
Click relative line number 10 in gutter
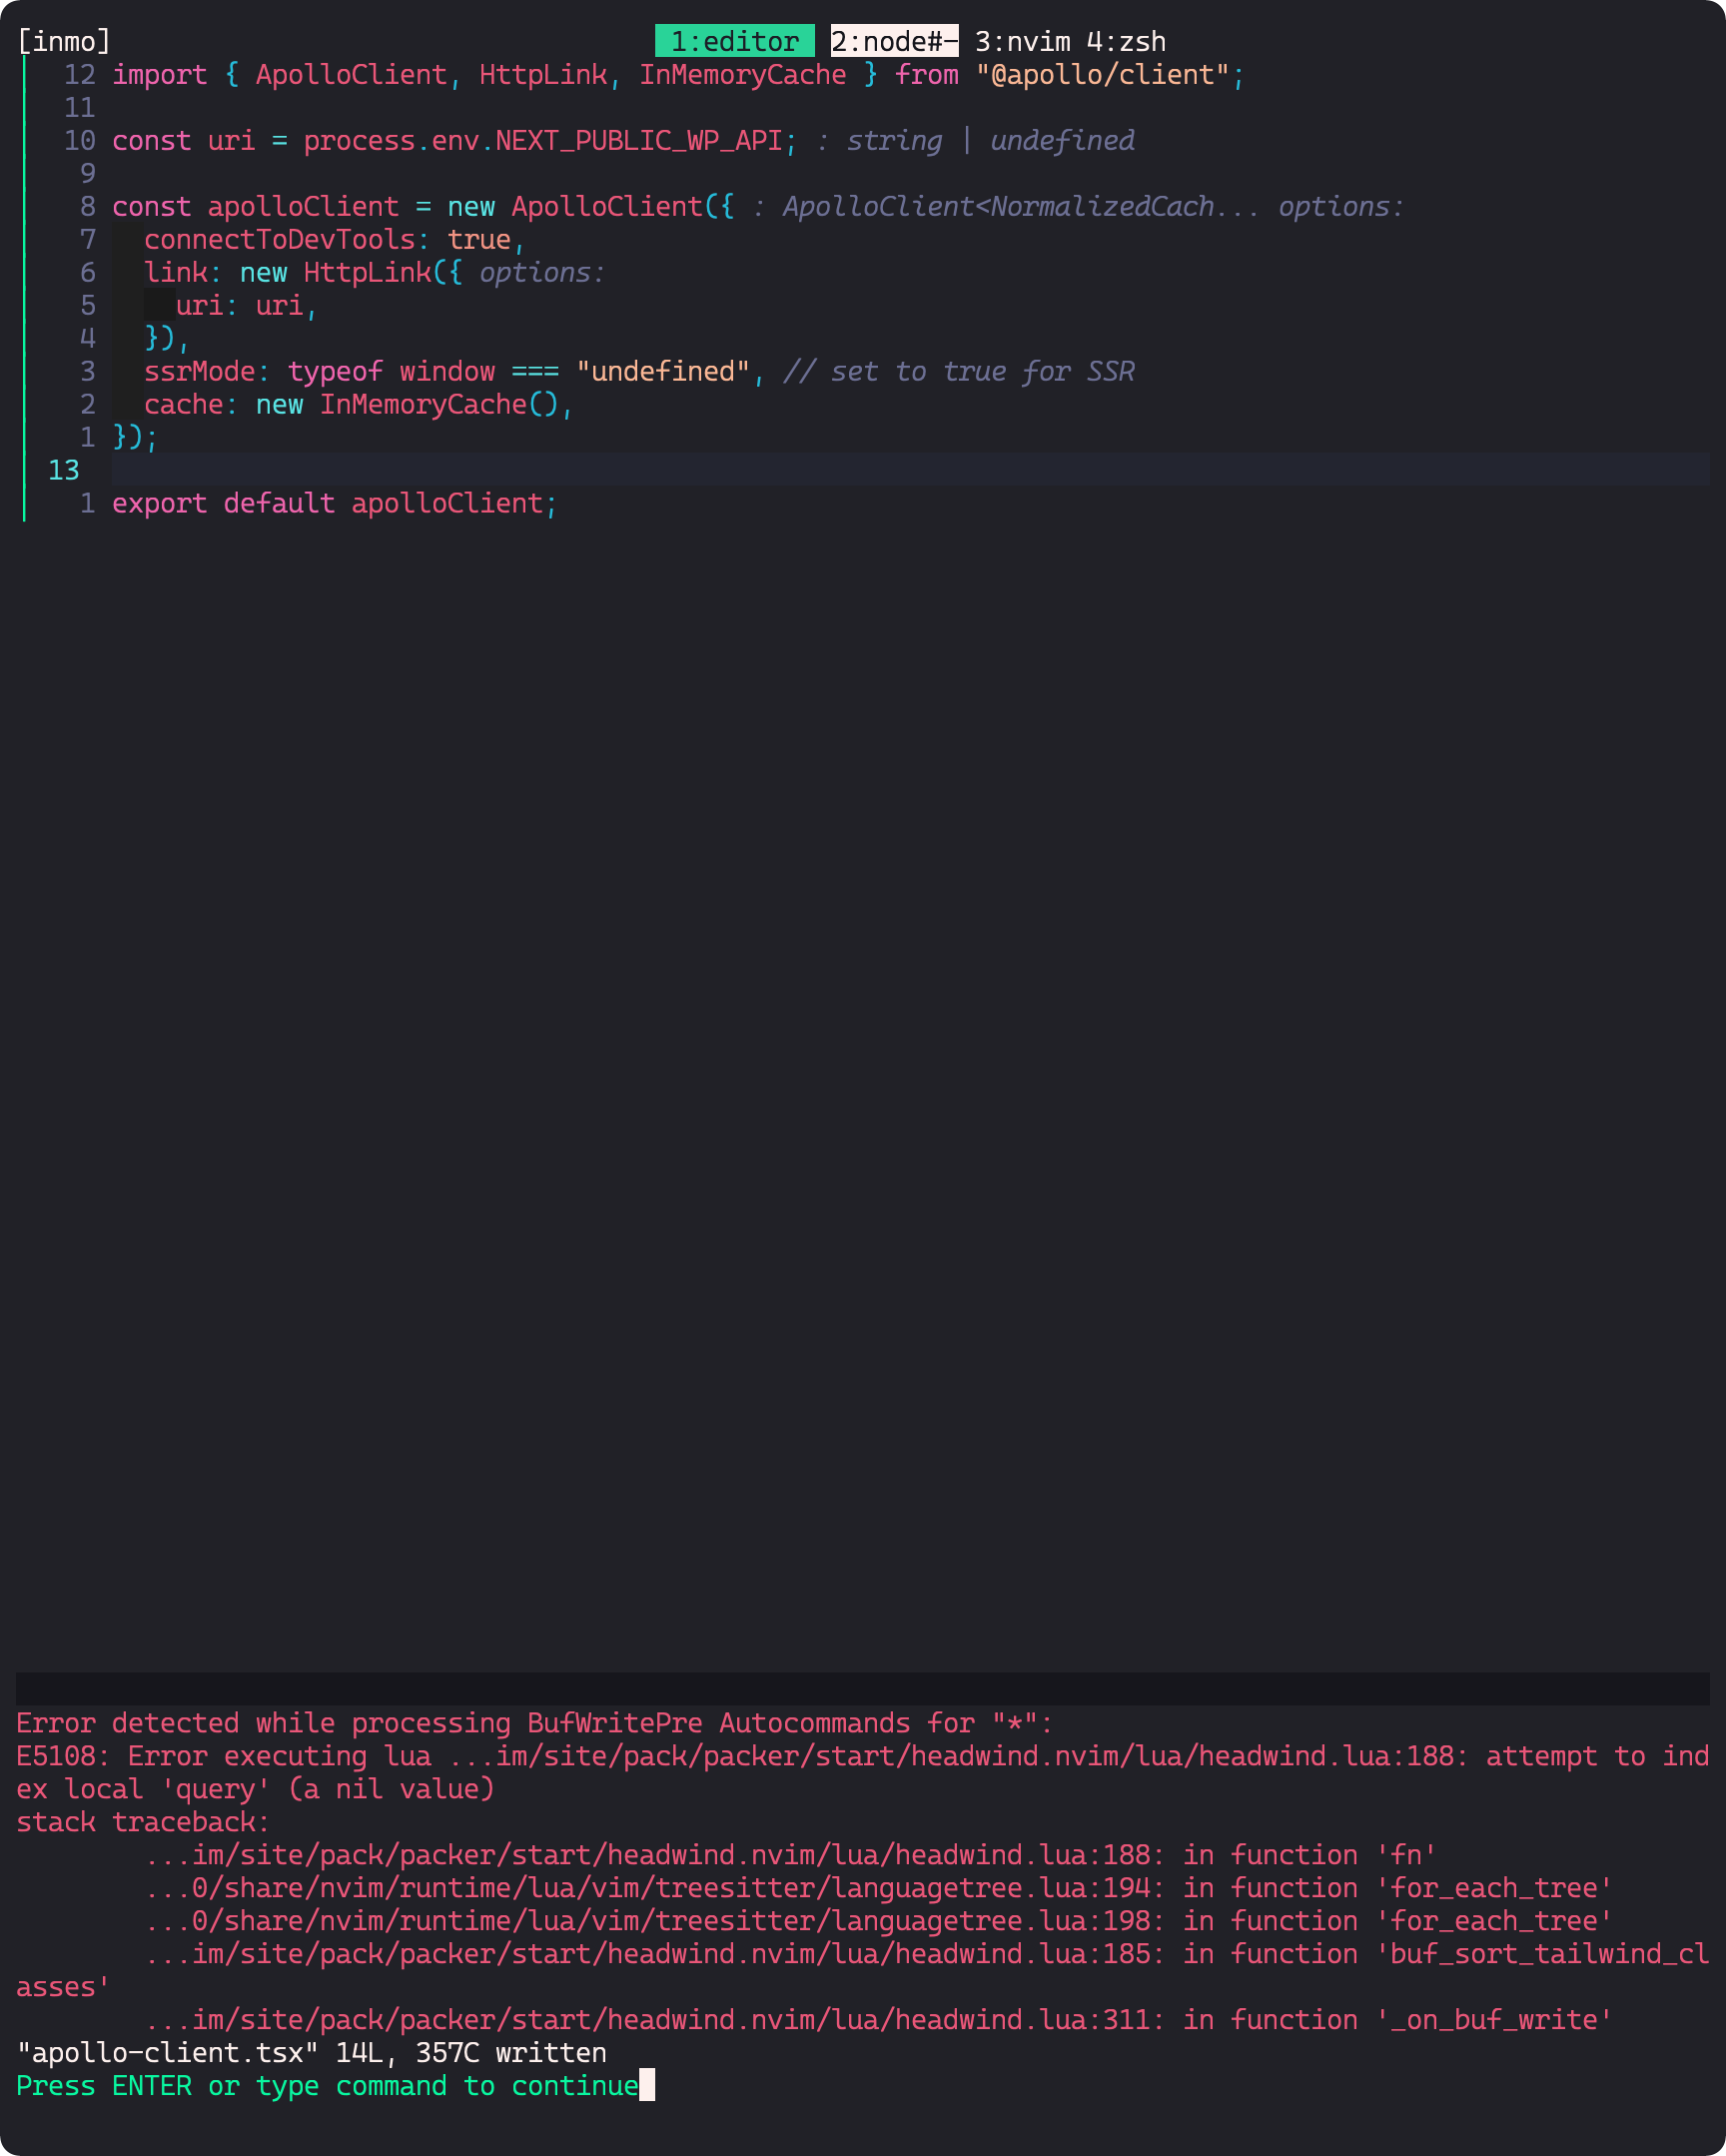point(80,141)
